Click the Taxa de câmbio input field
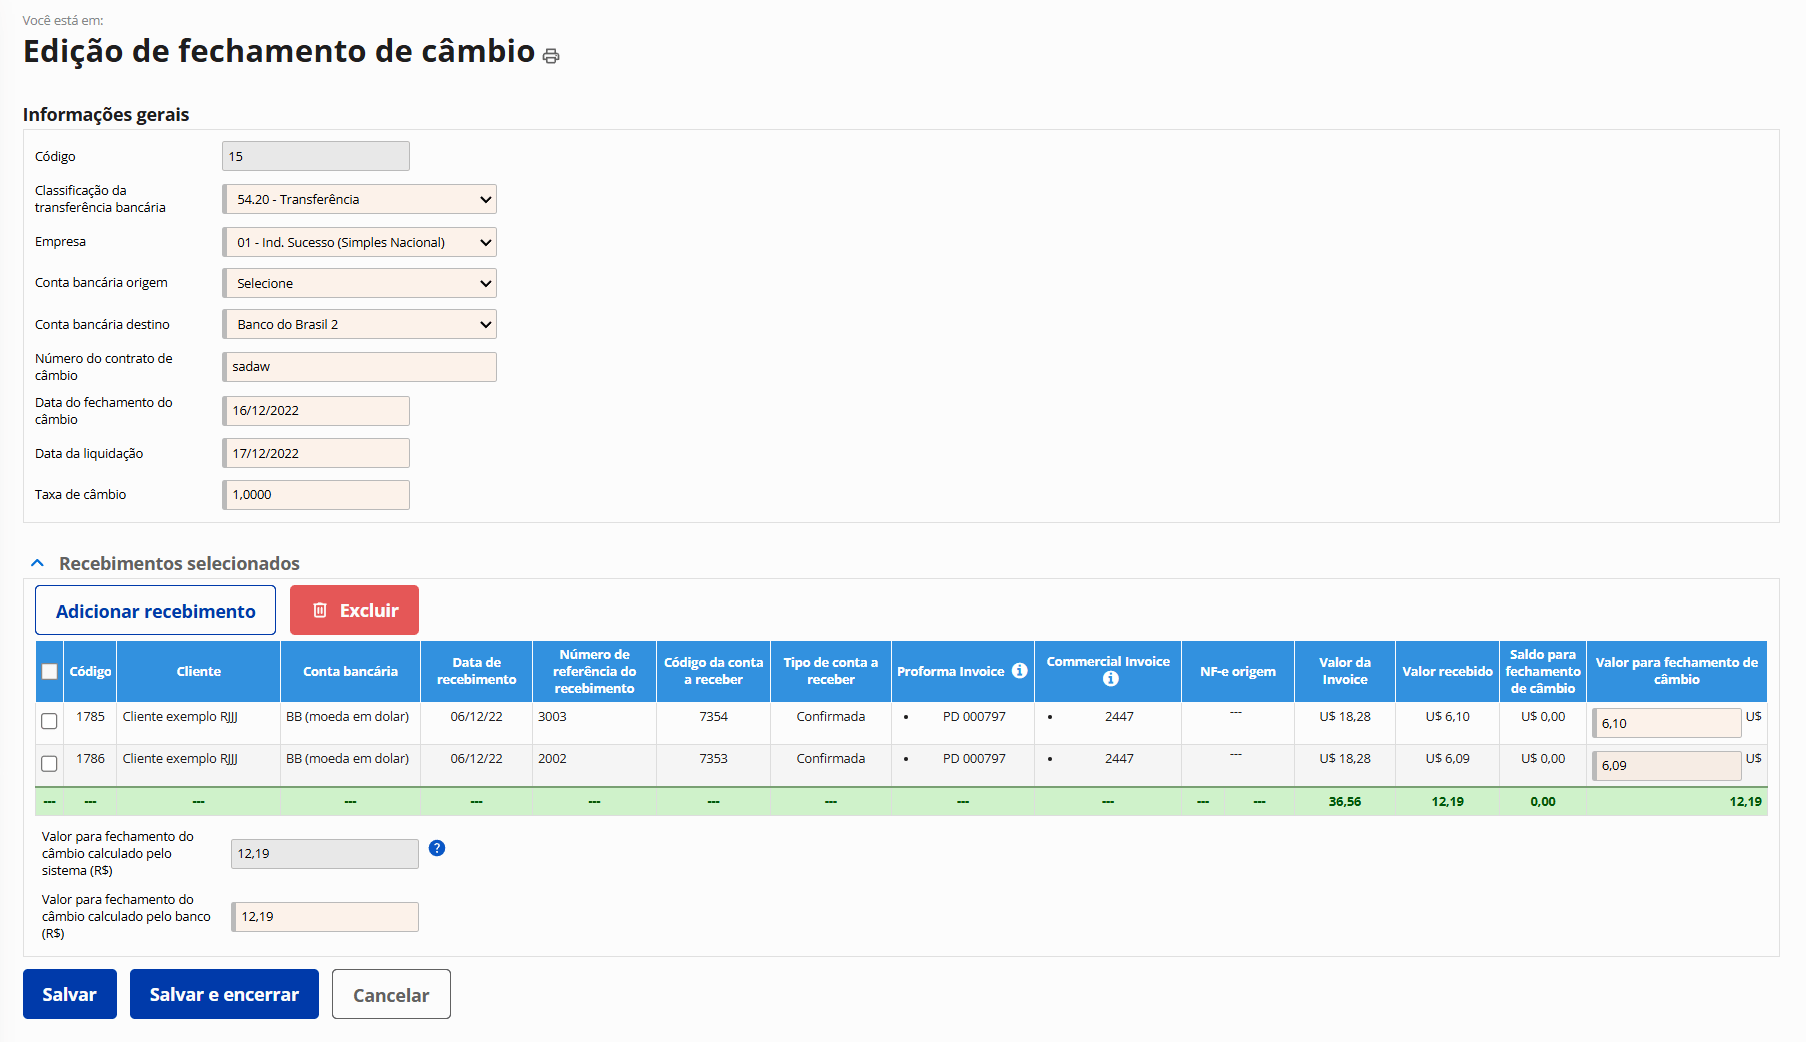1806x1042 pixels. [x=316, y=495]
